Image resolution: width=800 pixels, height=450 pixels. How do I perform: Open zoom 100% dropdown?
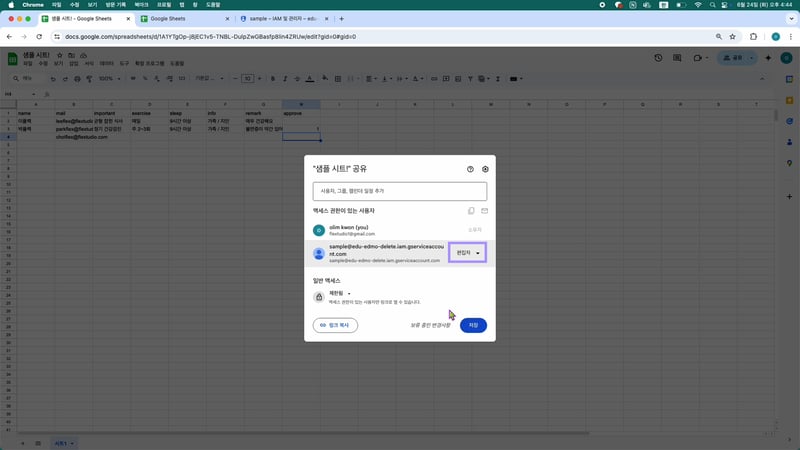tap(109, 79)
